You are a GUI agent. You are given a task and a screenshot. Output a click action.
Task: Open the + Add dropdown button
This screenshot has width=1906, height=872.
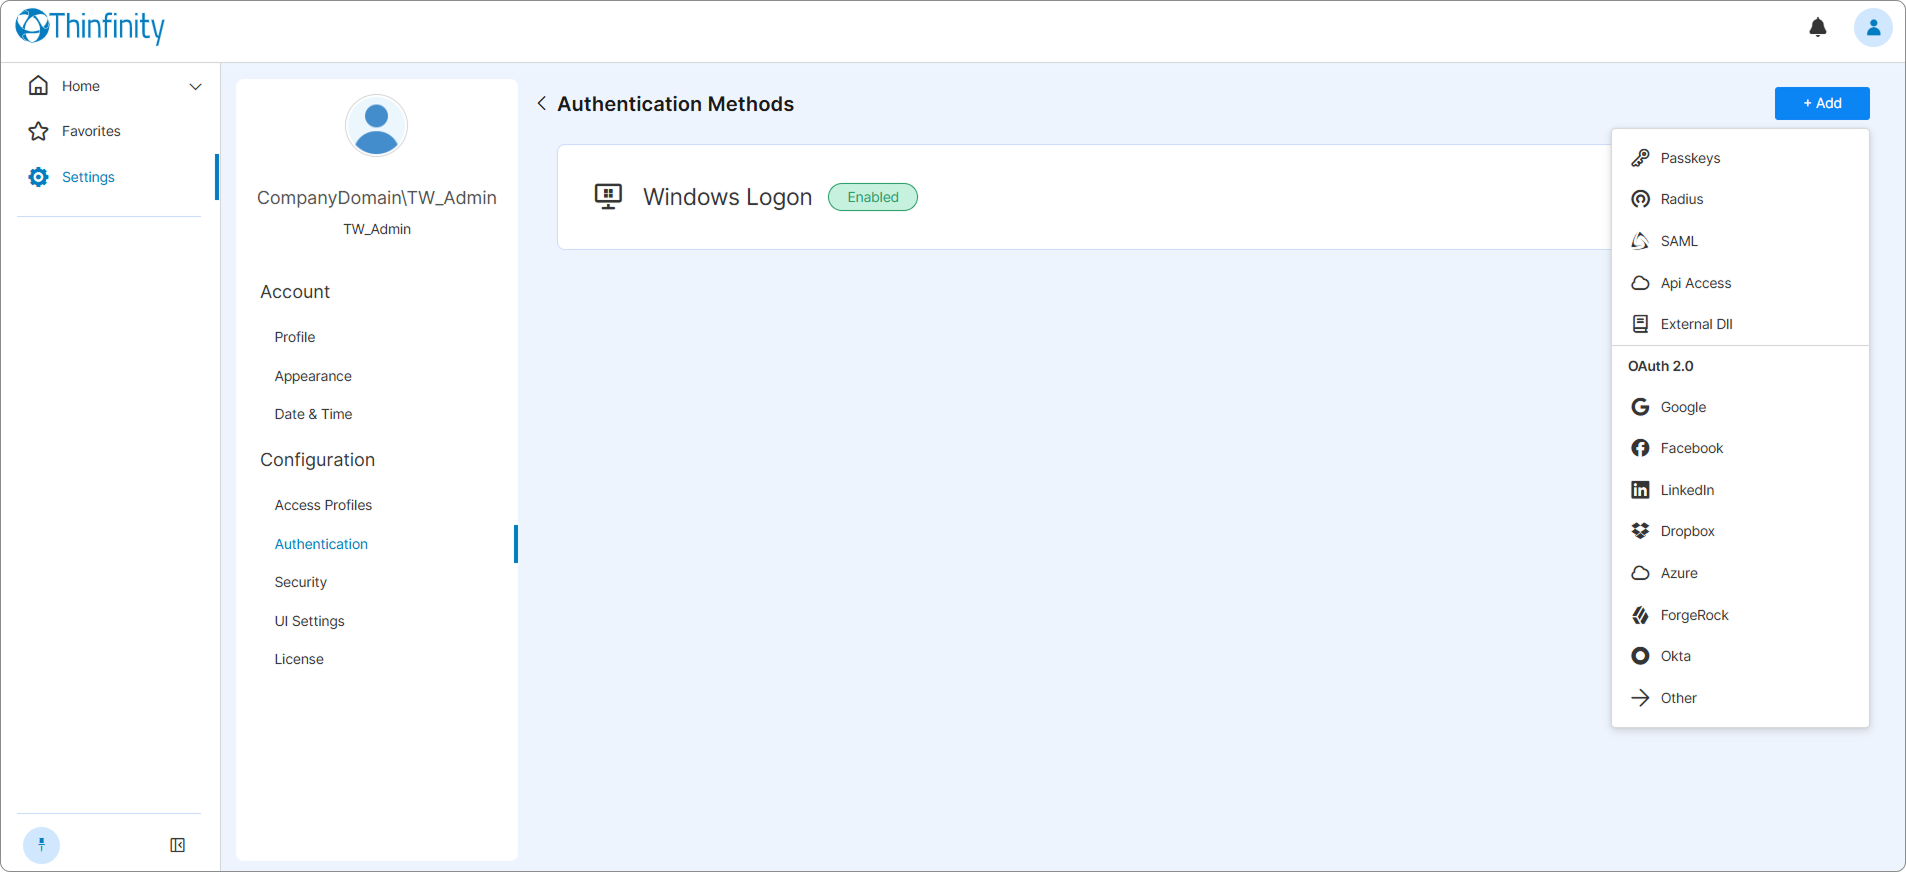(x=1822, y=103)
